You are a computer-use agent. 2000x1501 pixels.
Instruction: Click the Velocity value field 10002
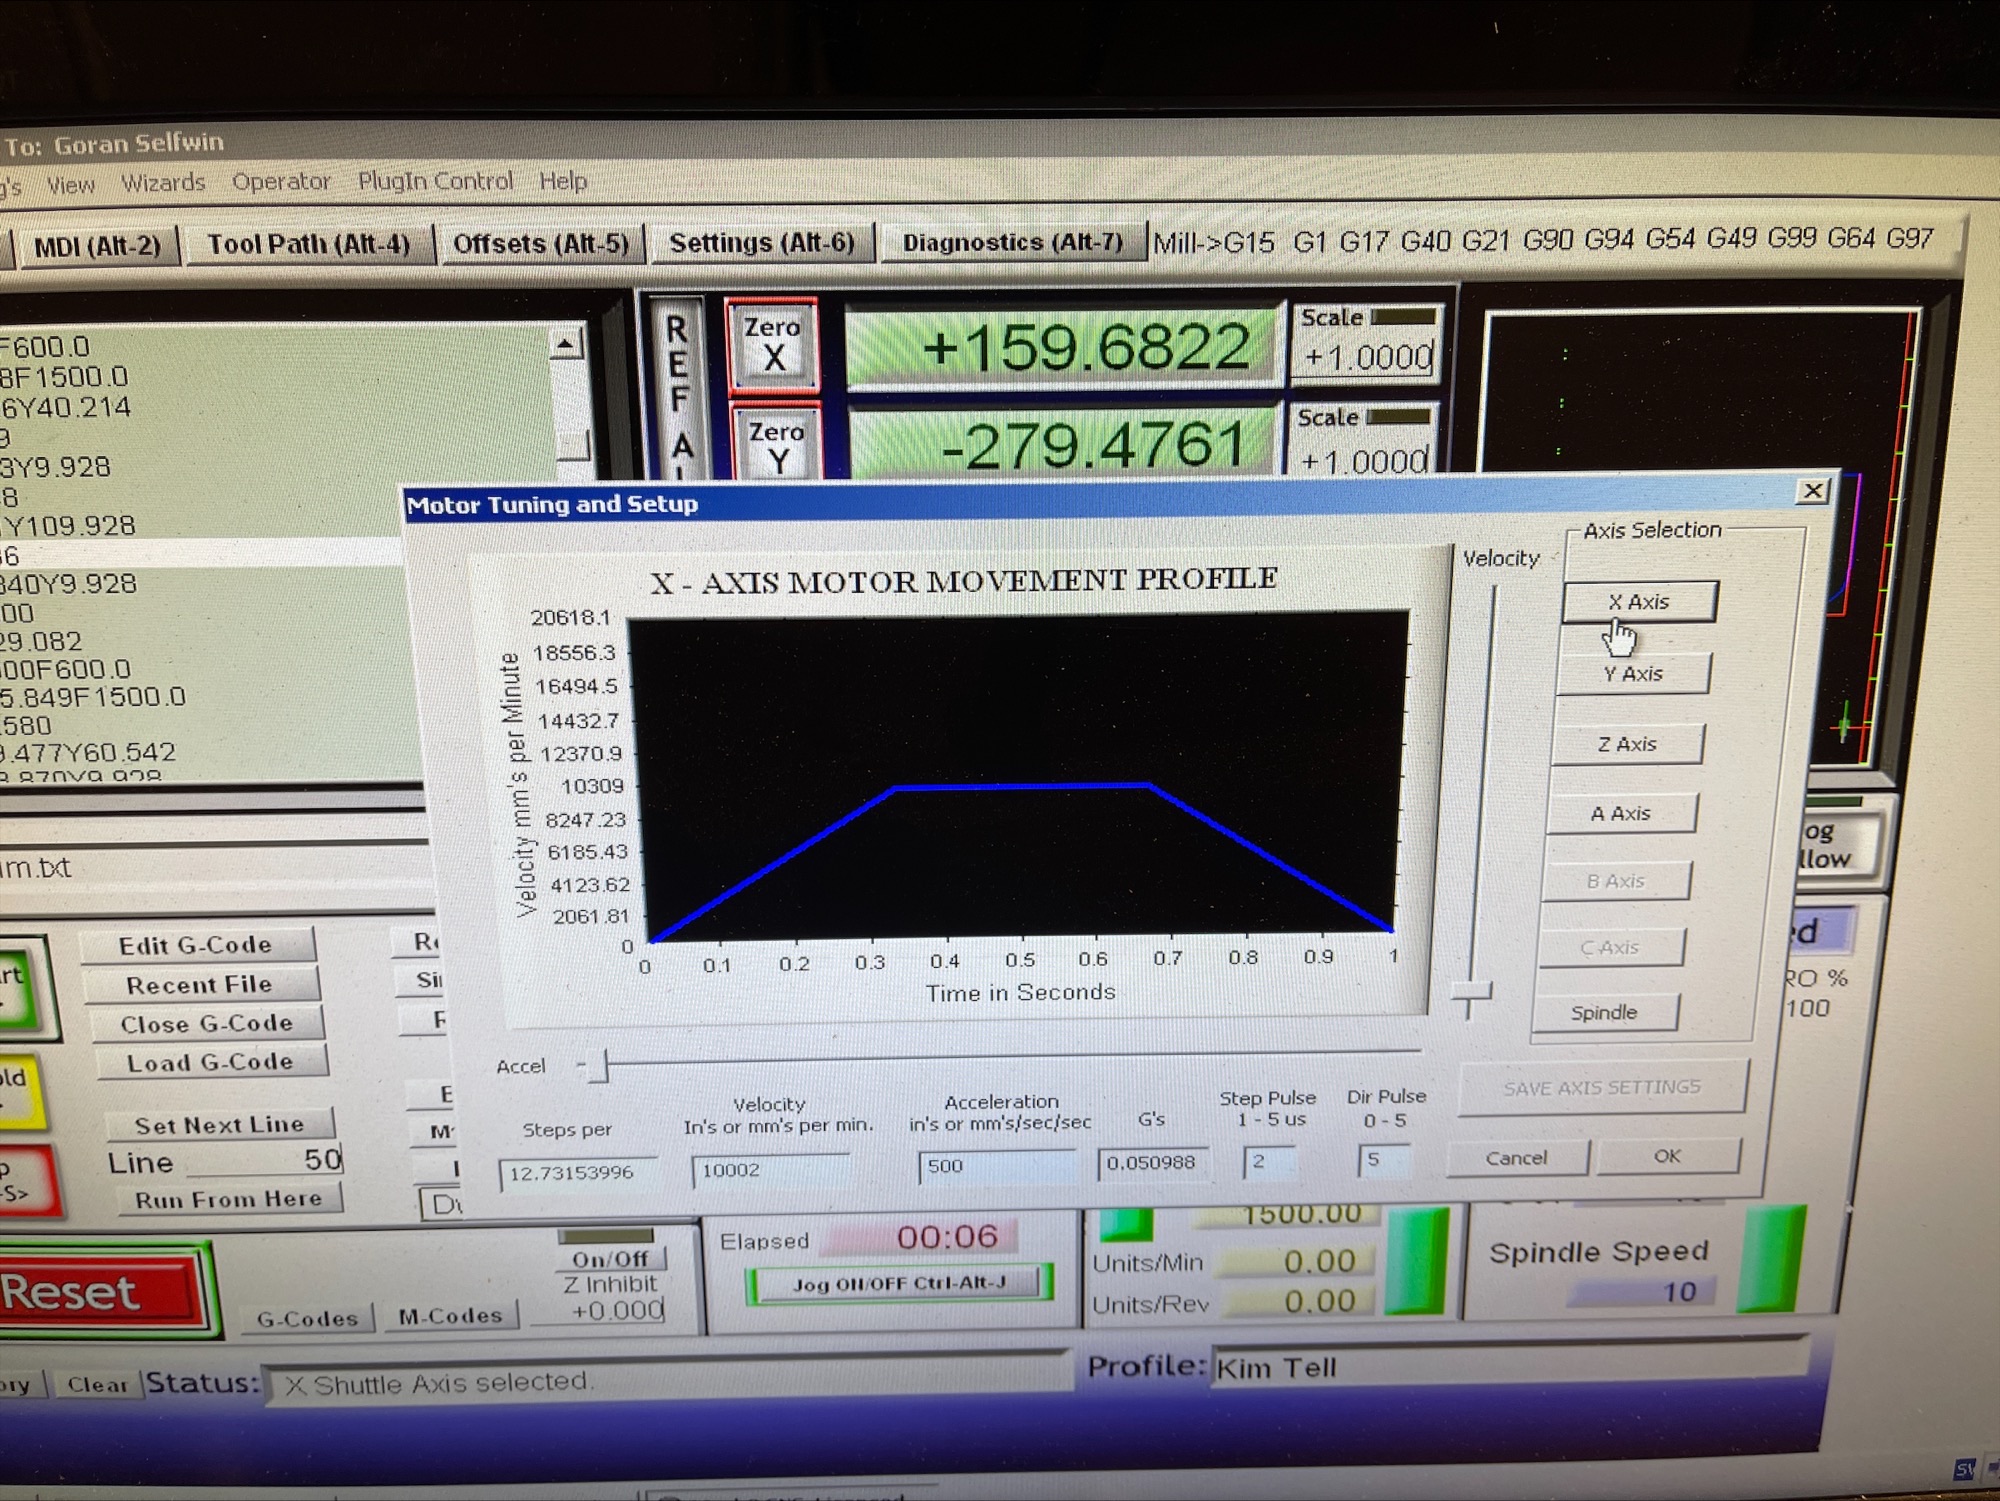770,1170
